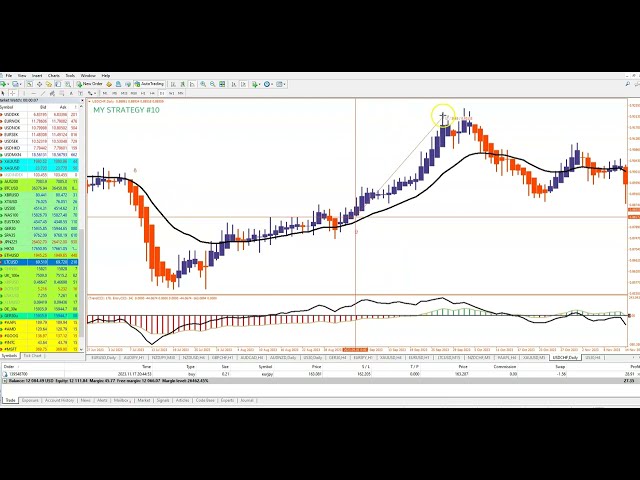Select the XAUUSD symbol in Market Watch
The height and width of the screenshot is (480, 640).
(13, 160)
